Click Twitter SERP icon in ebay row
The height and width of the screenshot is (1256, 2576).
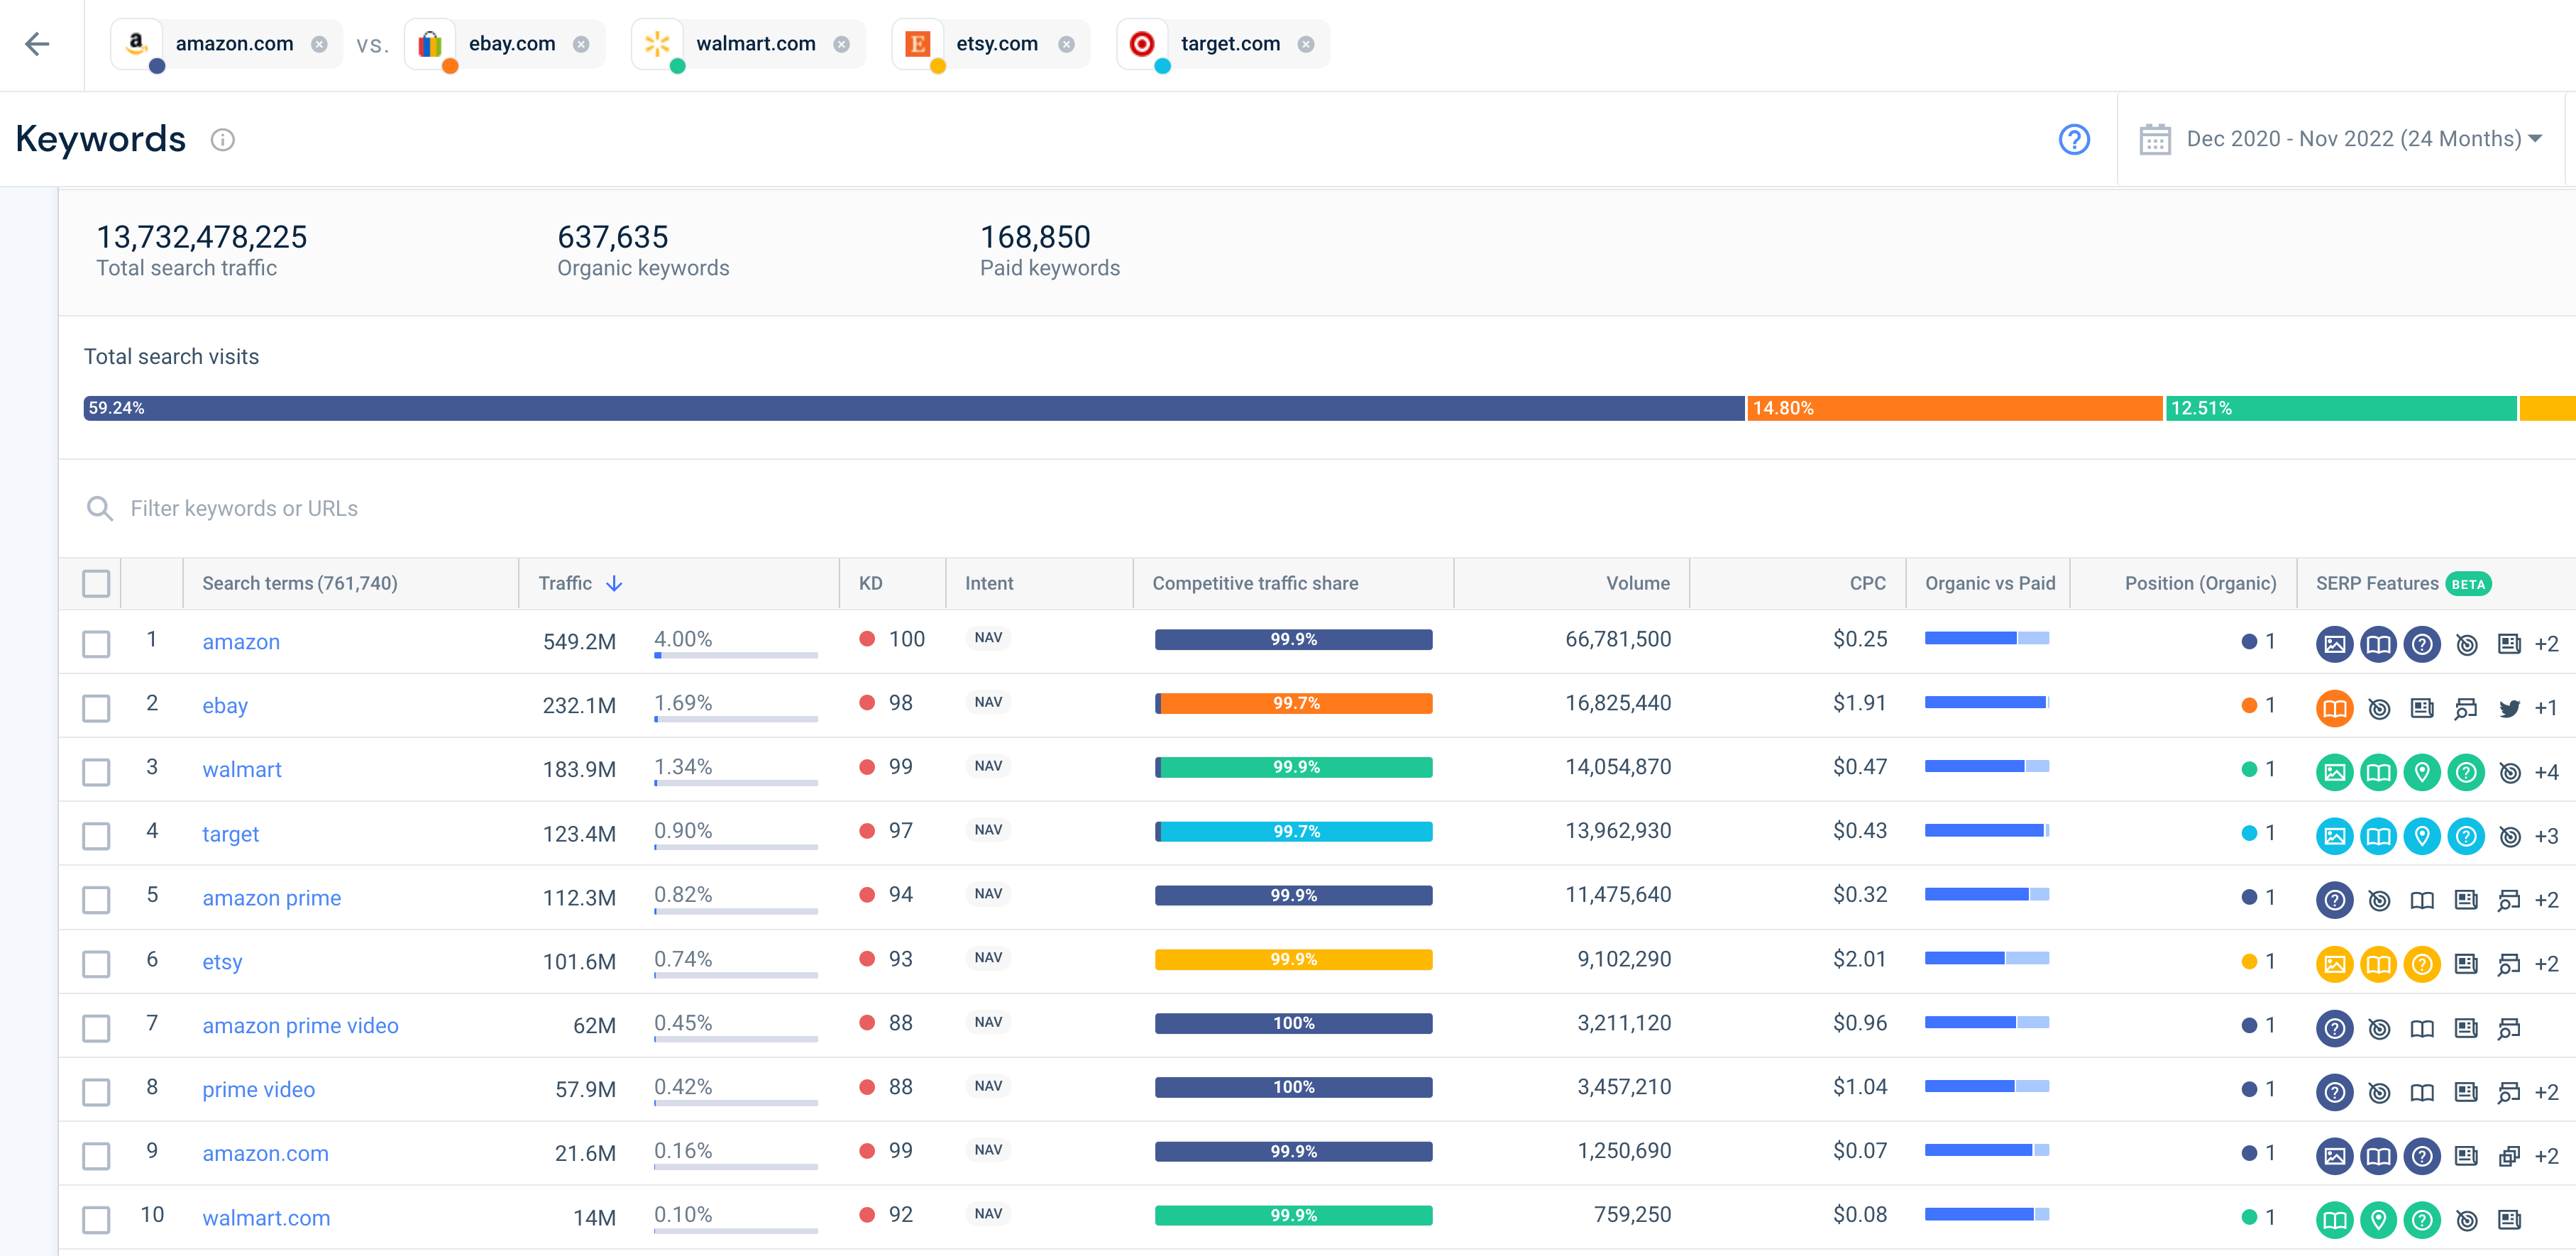2509,709
